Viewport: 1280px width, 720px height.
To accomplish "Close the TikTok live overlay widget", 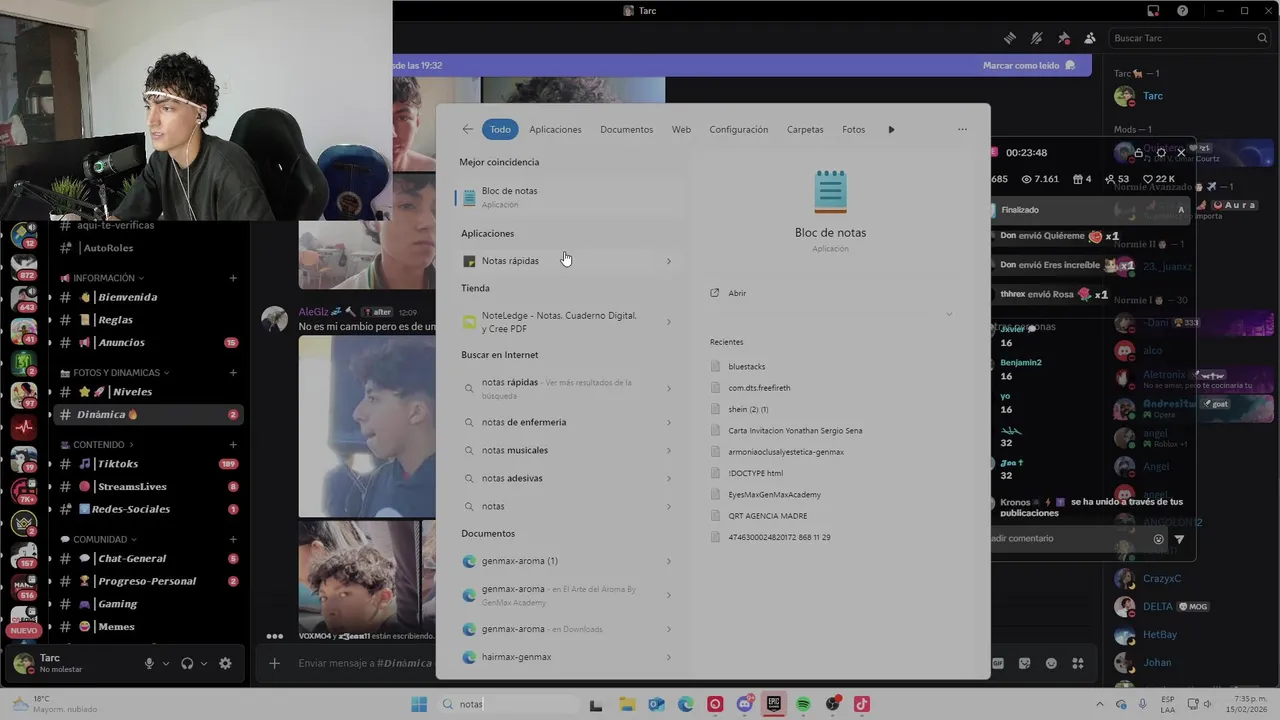I will tap(1181, 153).
